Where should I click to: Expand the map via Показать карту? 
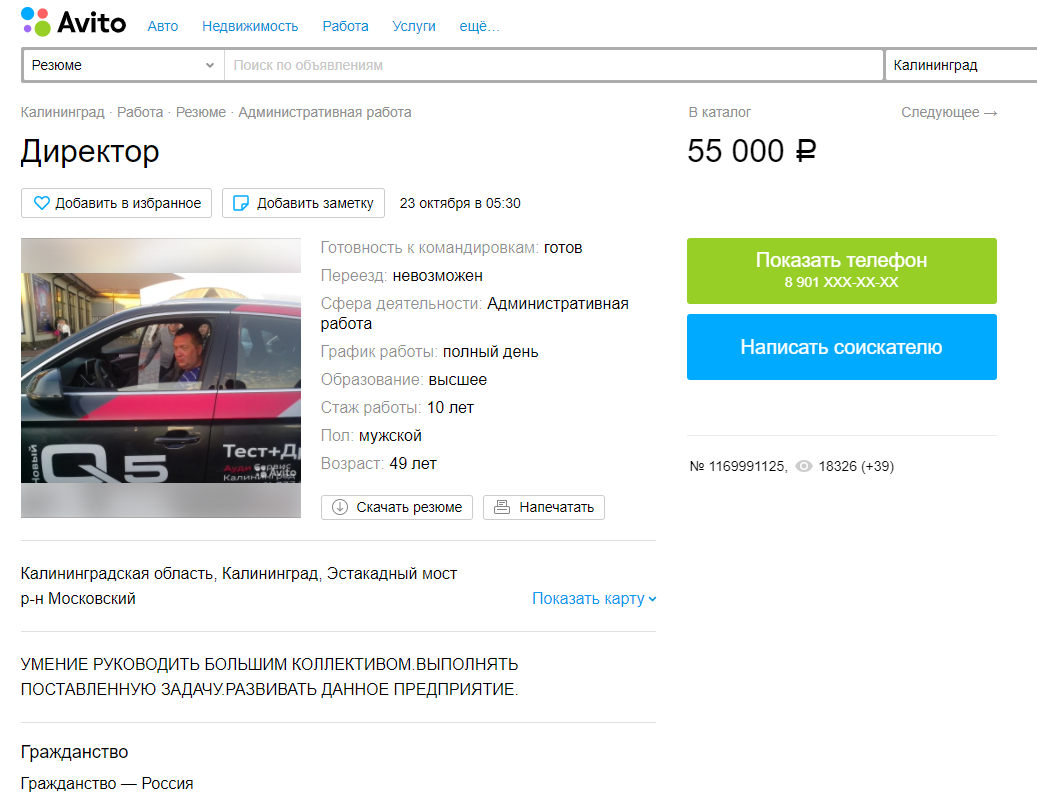(594, 599)
